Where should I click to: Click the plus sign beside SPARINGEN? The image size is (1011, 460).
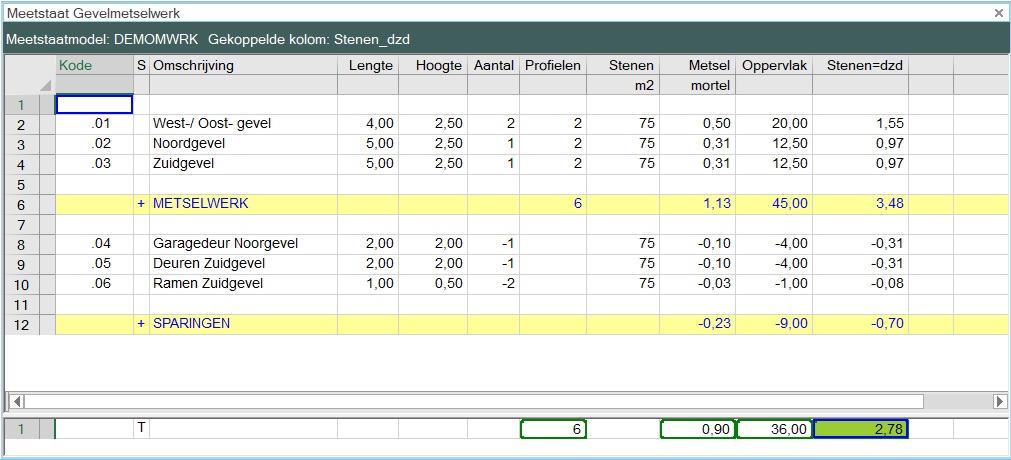click(141, 324)
